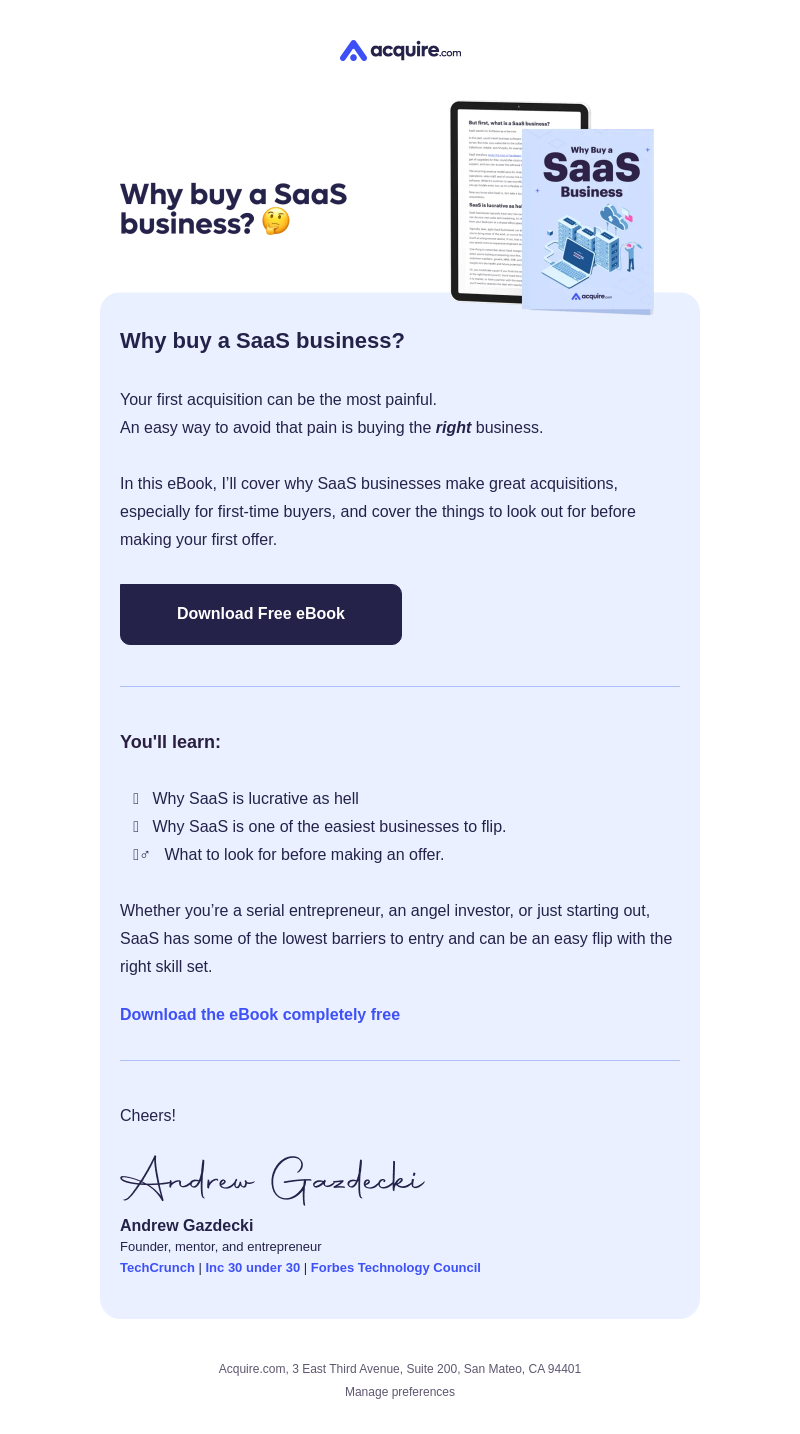Click the 'Why buy a SaaS business?' section heading
Screen dimensions: 800x1434
[262, 341]
